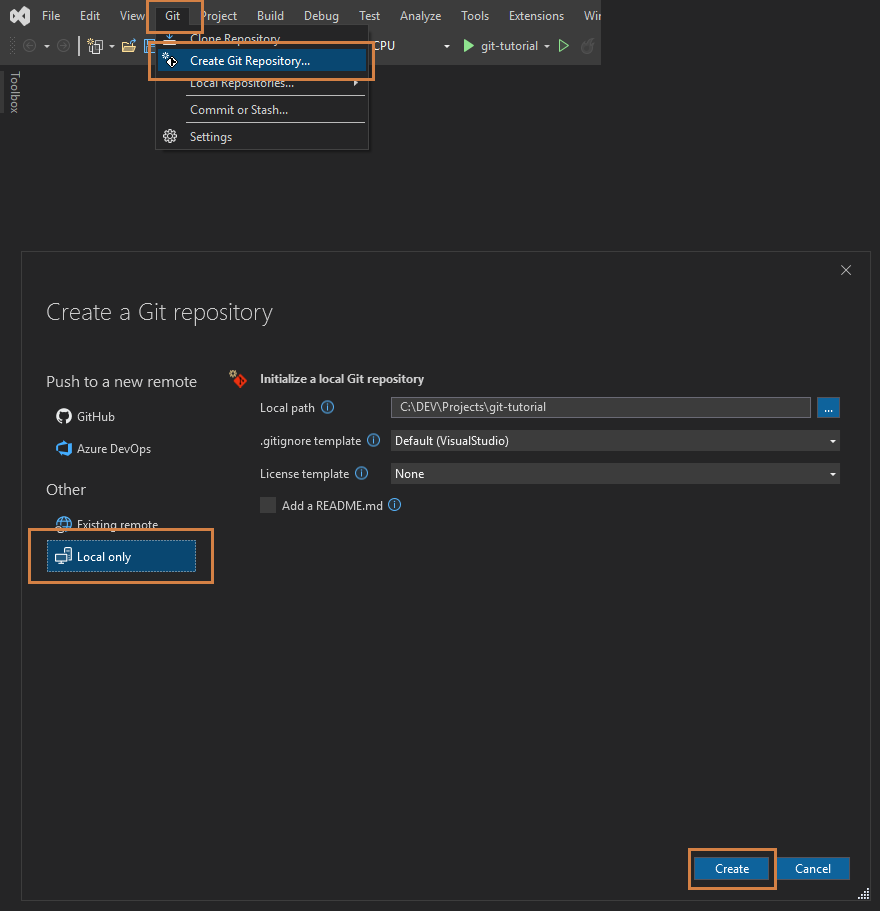Browse for local path with ellipsis button
The image size is (880, 911).
click(x=828, y=407)
